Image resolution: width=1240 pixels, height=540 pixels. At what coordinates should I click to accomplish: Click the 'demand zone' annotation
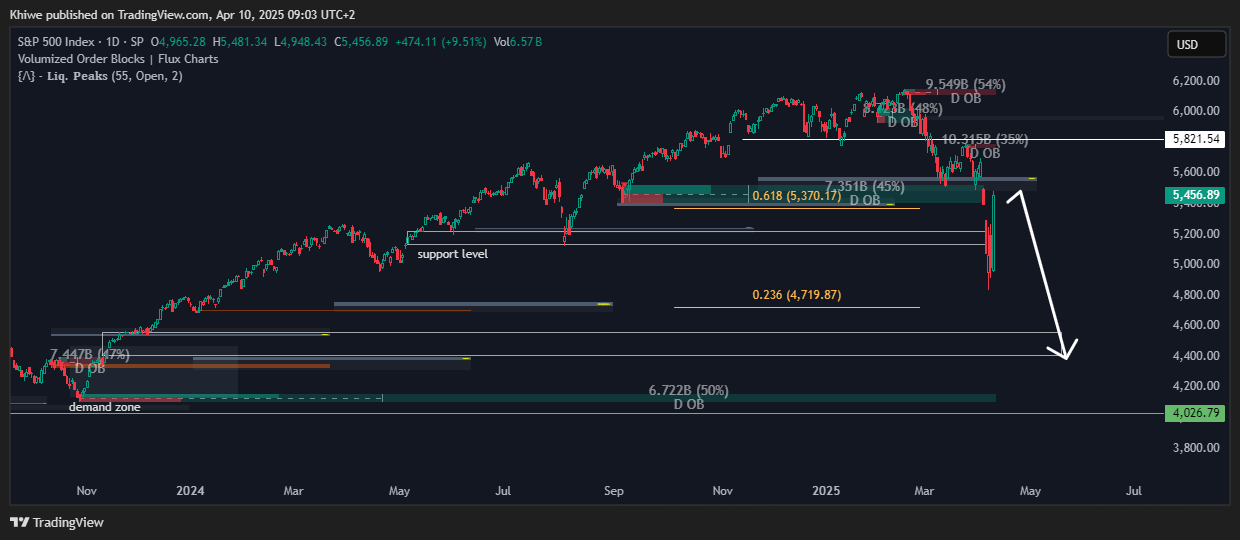click(x=104, y=407)
